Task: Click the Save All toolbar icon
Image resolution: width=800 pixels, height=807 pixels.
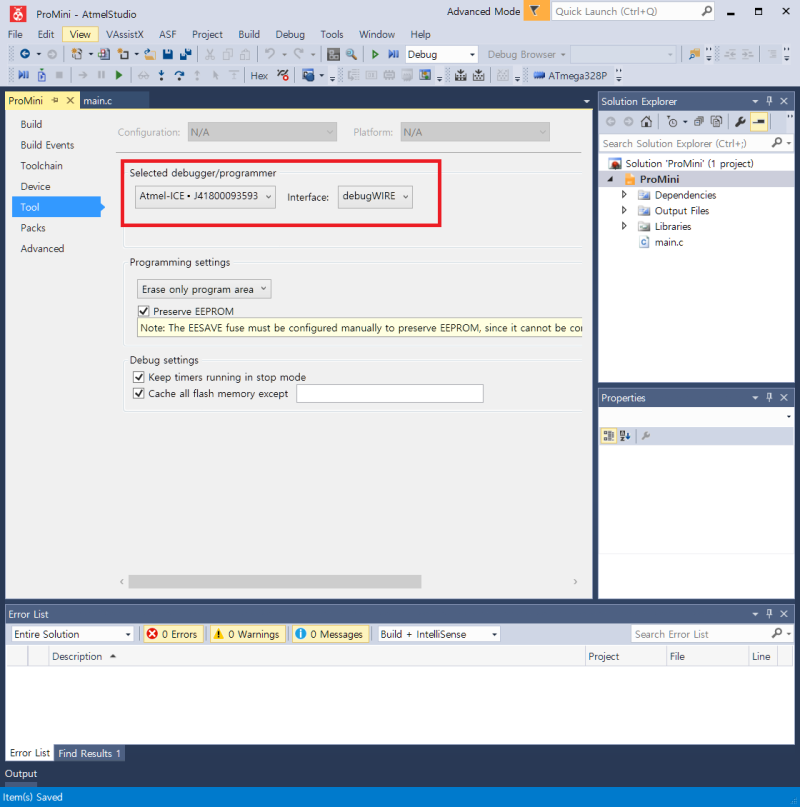Action: tap(186, 54)
